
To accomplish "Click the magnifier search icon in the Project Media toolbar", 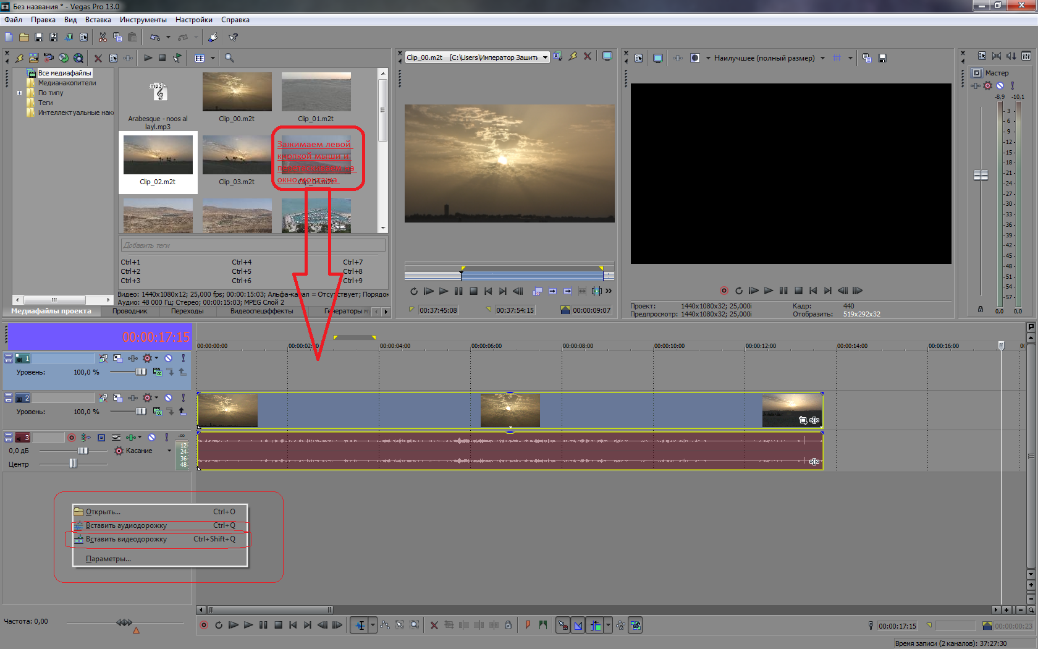I will coord(229,58).
